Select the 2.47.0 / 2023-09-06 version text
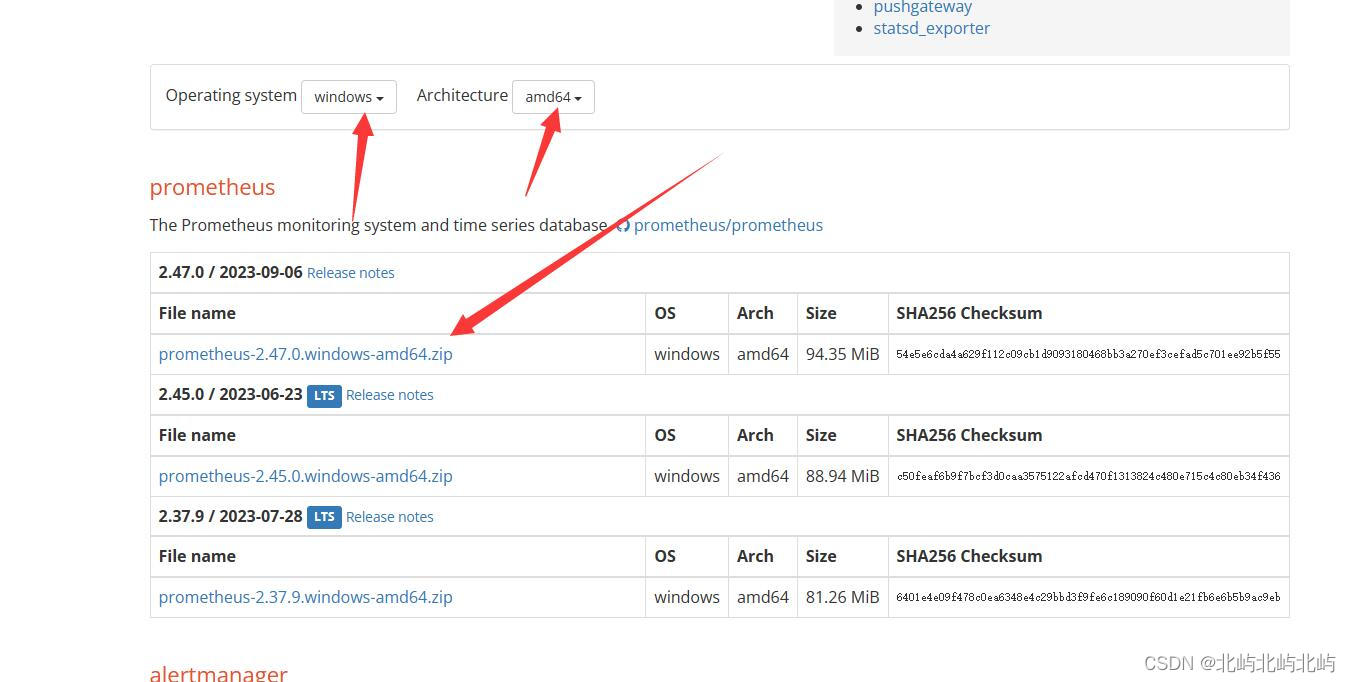Screen dimensions: 1351x682 coord(230,272)
